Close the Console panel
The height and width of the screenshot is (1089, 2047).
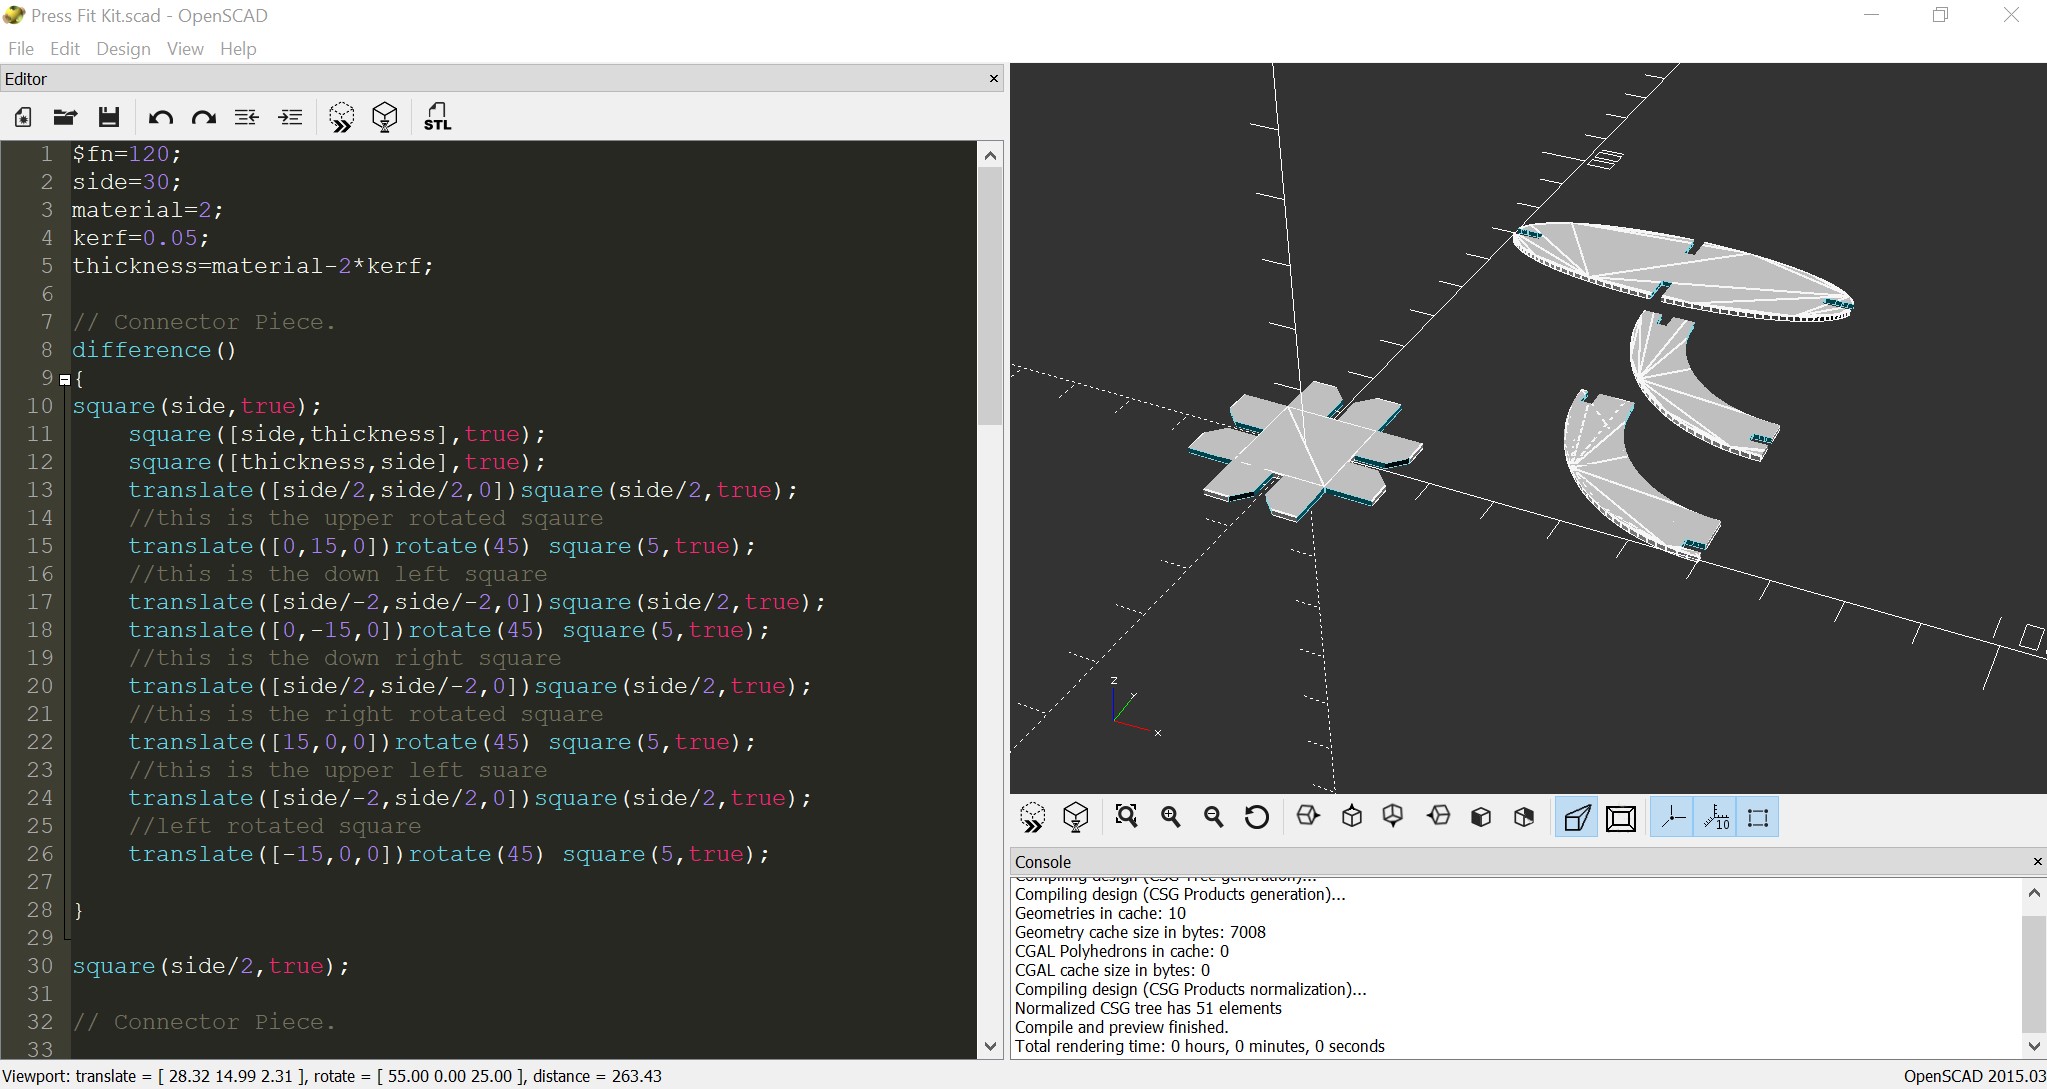click(x=2037, y=861)
